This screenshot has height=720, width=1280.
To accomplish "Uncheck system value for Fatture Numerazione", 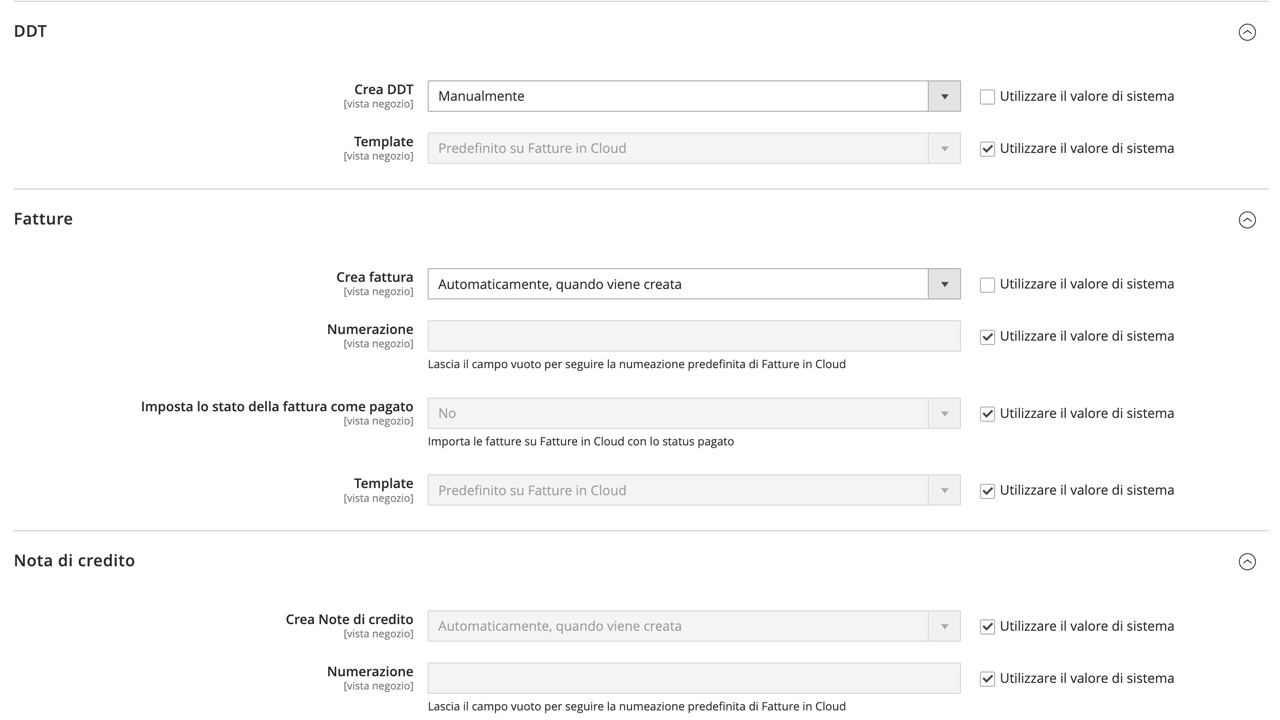I will 987,337.
